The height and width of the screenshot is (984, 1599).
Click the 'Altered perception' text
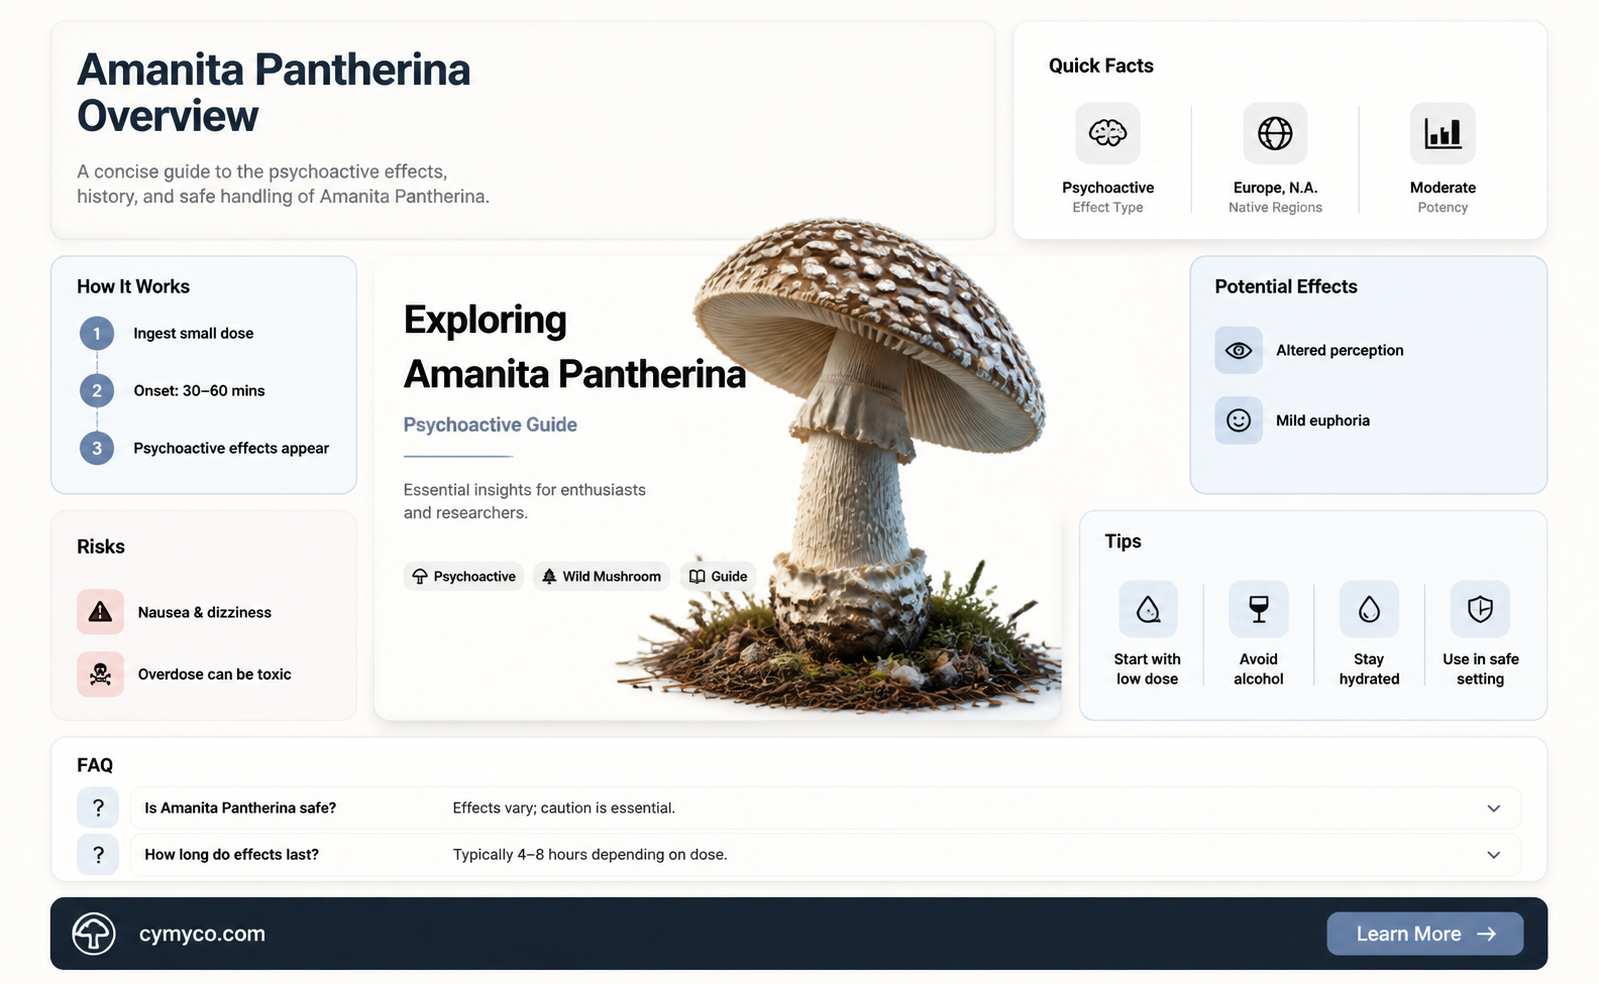pos(1340,350)
